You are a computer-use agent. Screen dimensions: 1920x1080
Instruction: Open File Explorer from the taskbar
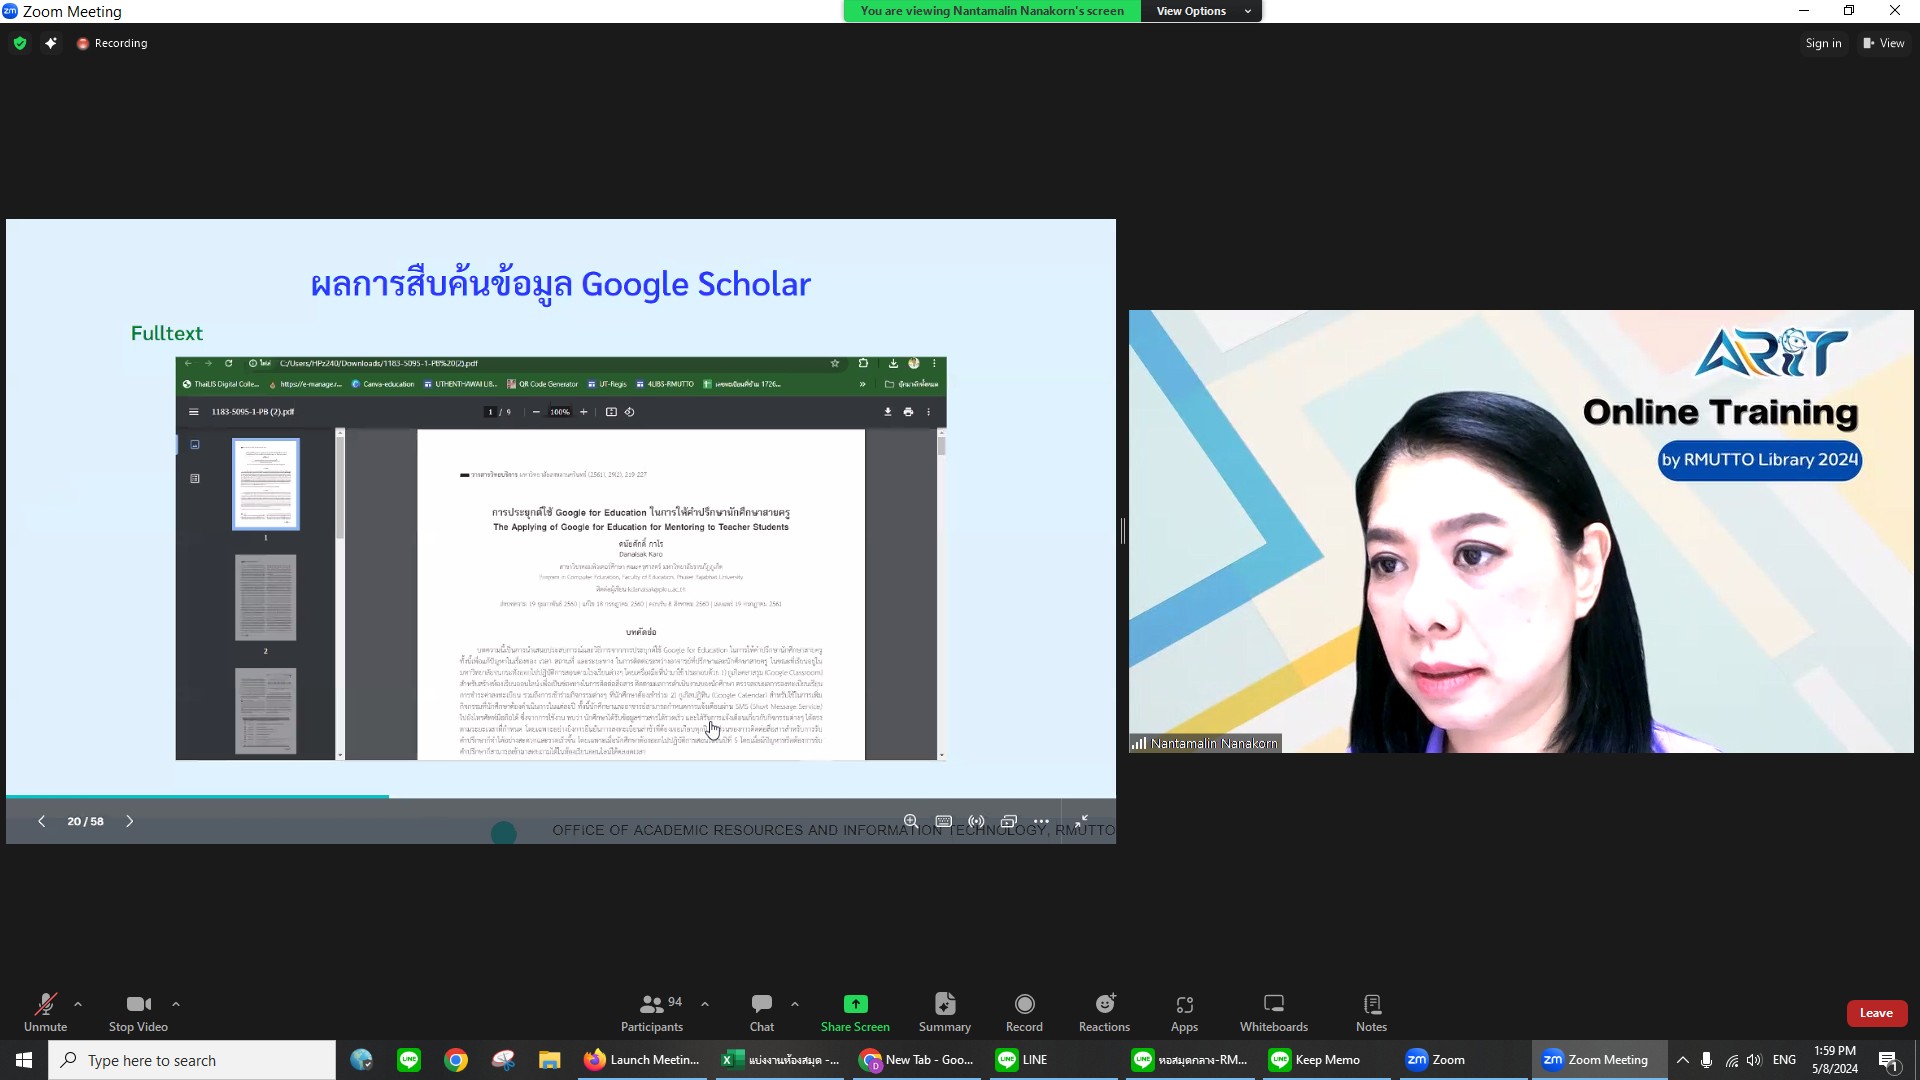[x=549, y=1060]
